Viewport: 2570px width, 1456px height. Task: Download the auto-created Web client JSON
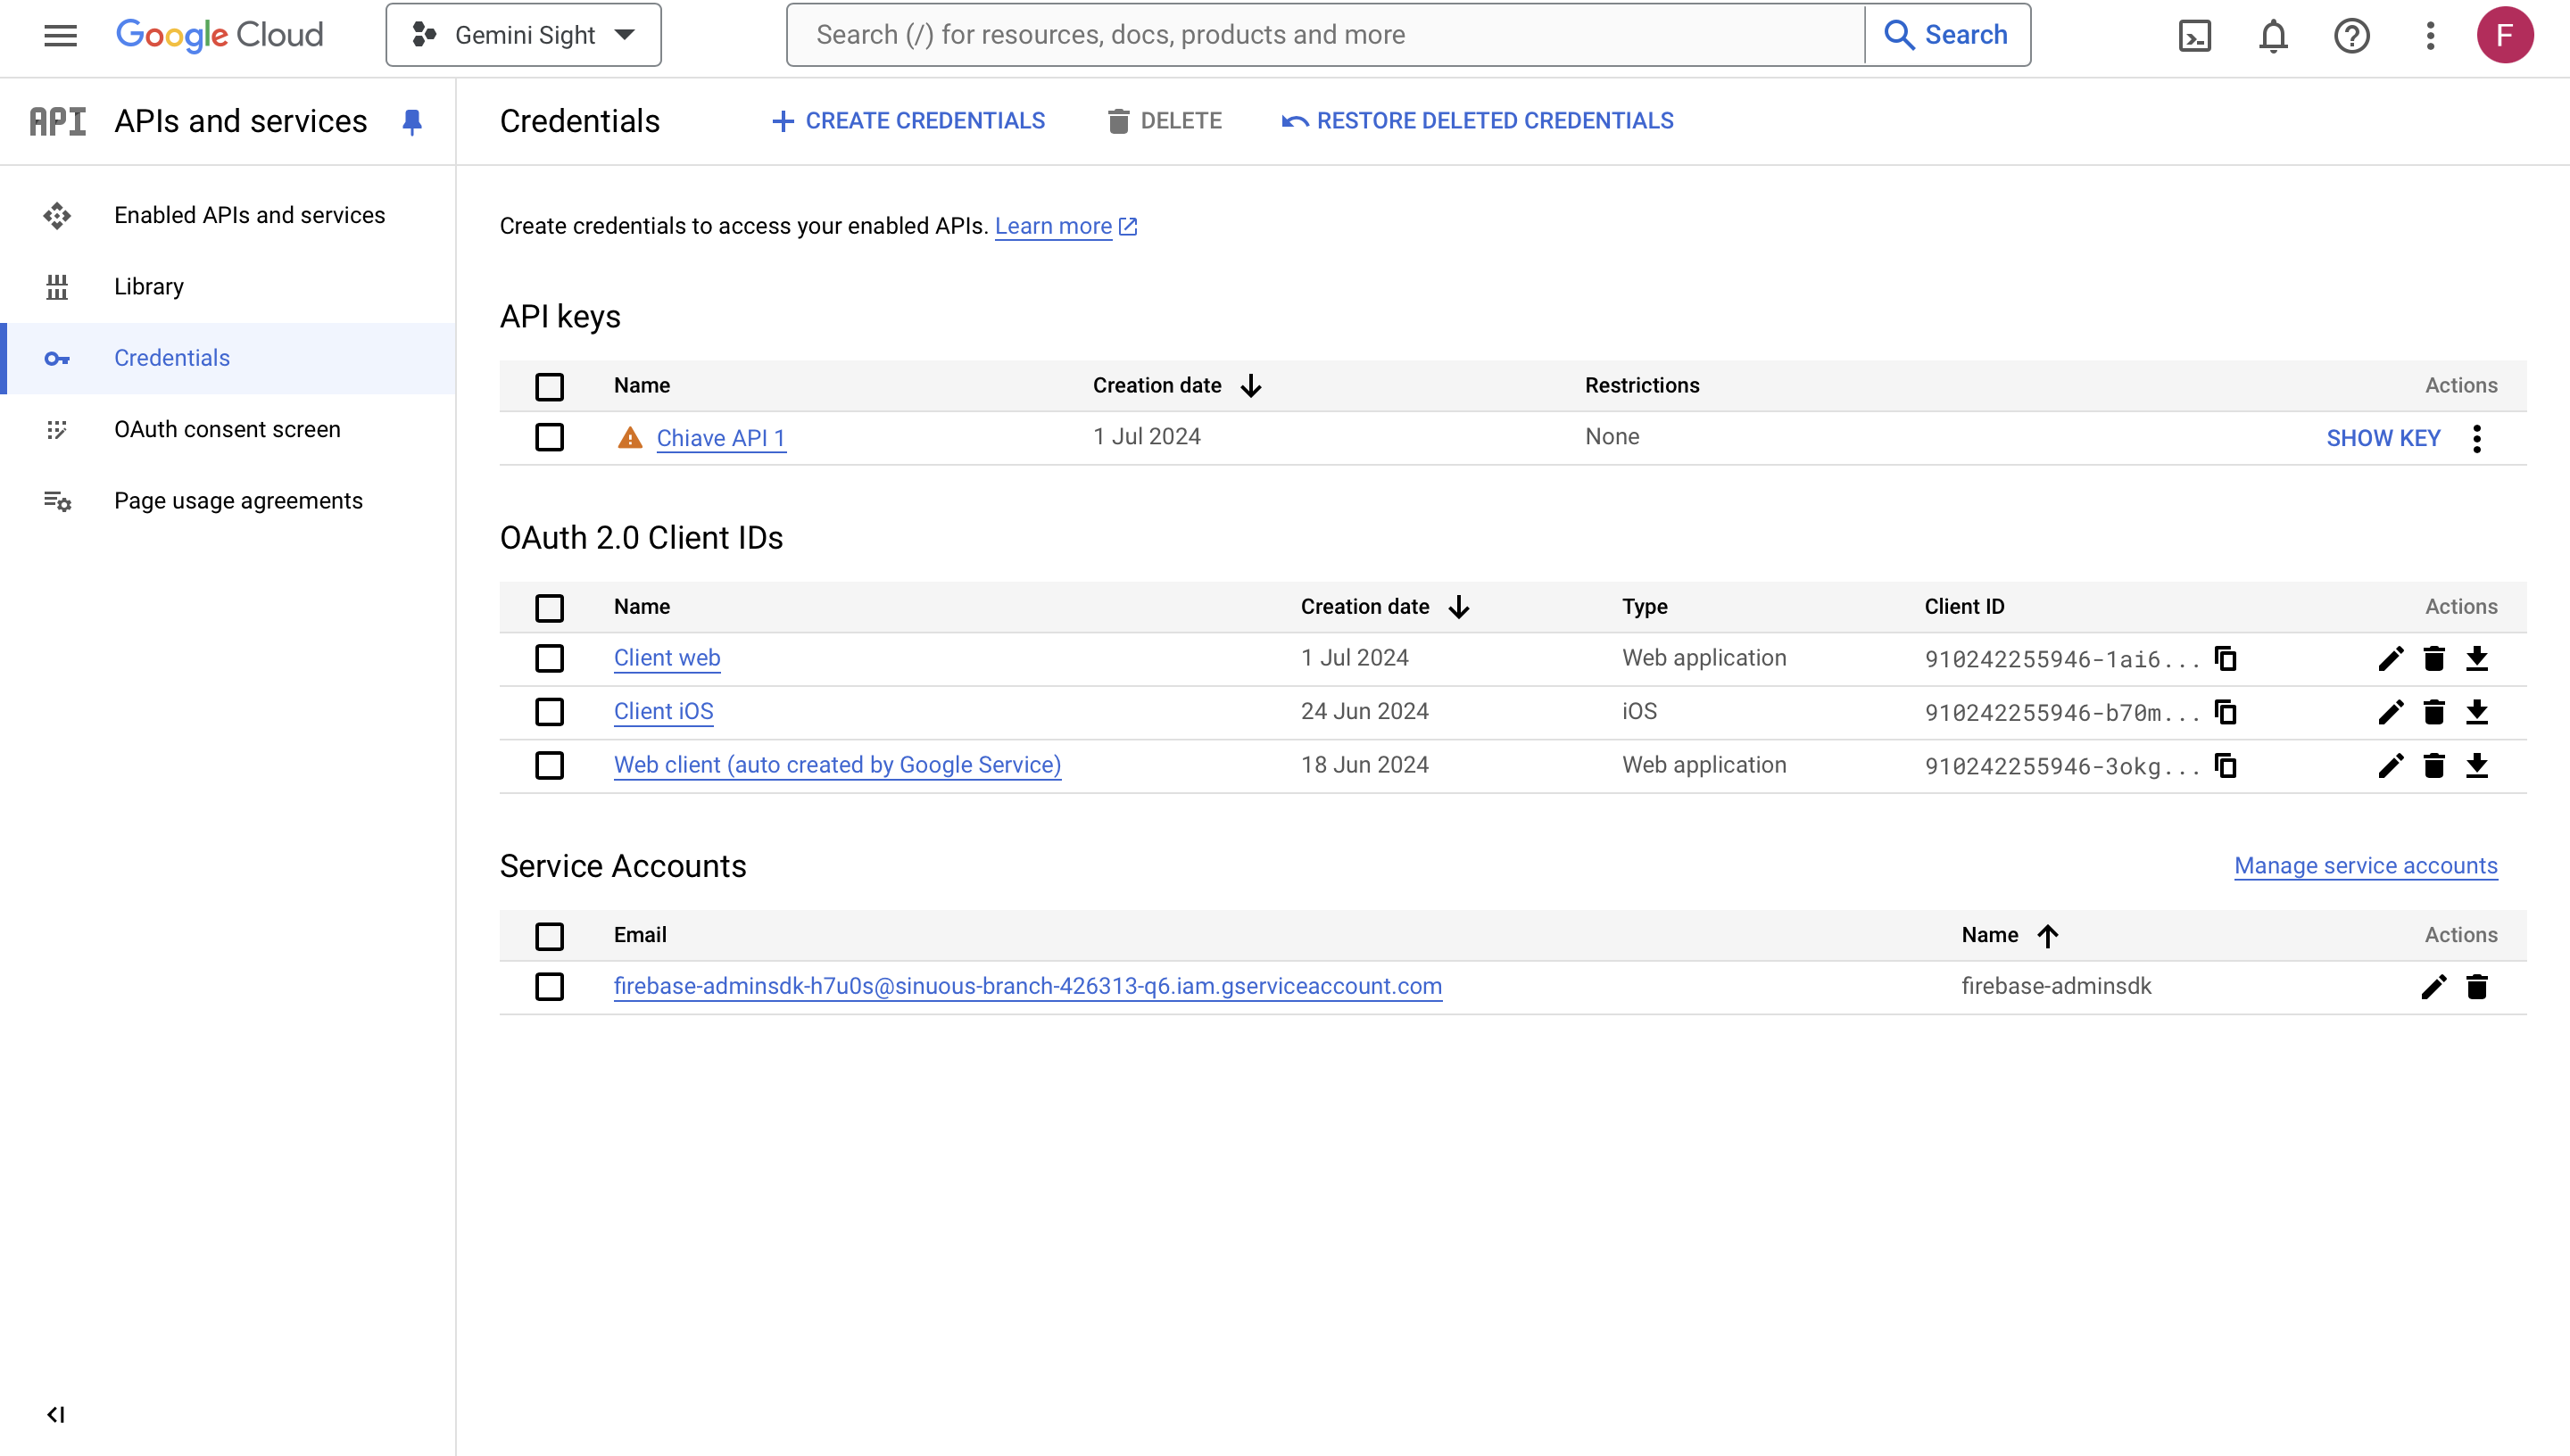coord(2477,765)
